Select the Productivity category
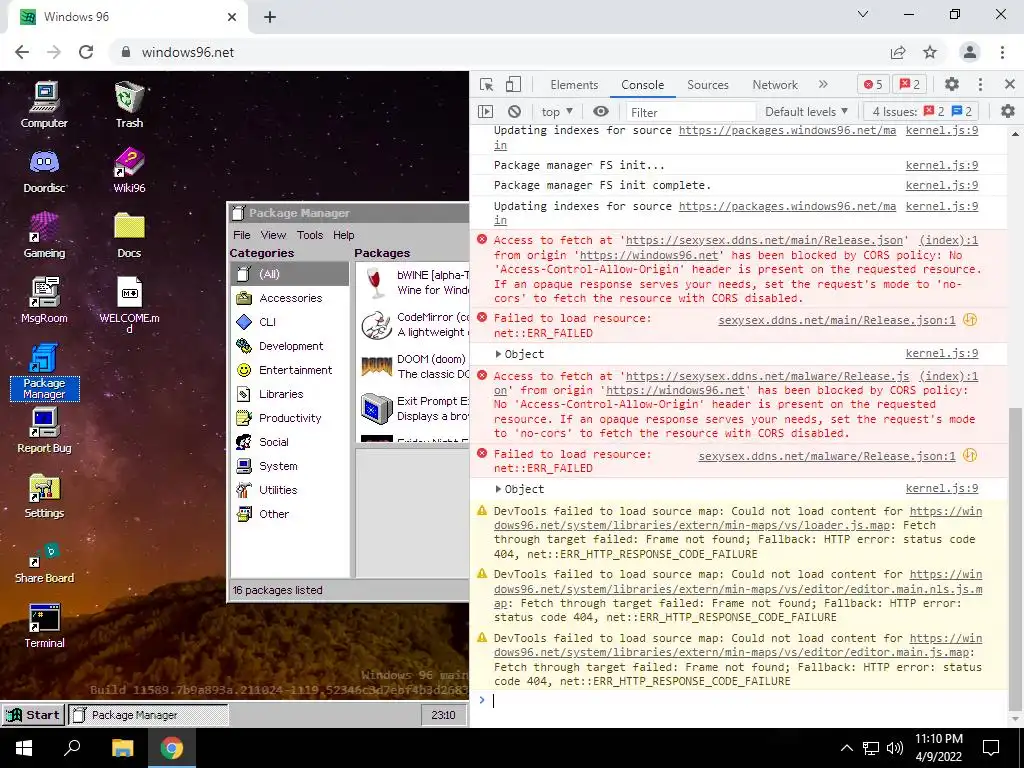The height and width of the screenshot is (768, 1024). (x=290, y=418)
